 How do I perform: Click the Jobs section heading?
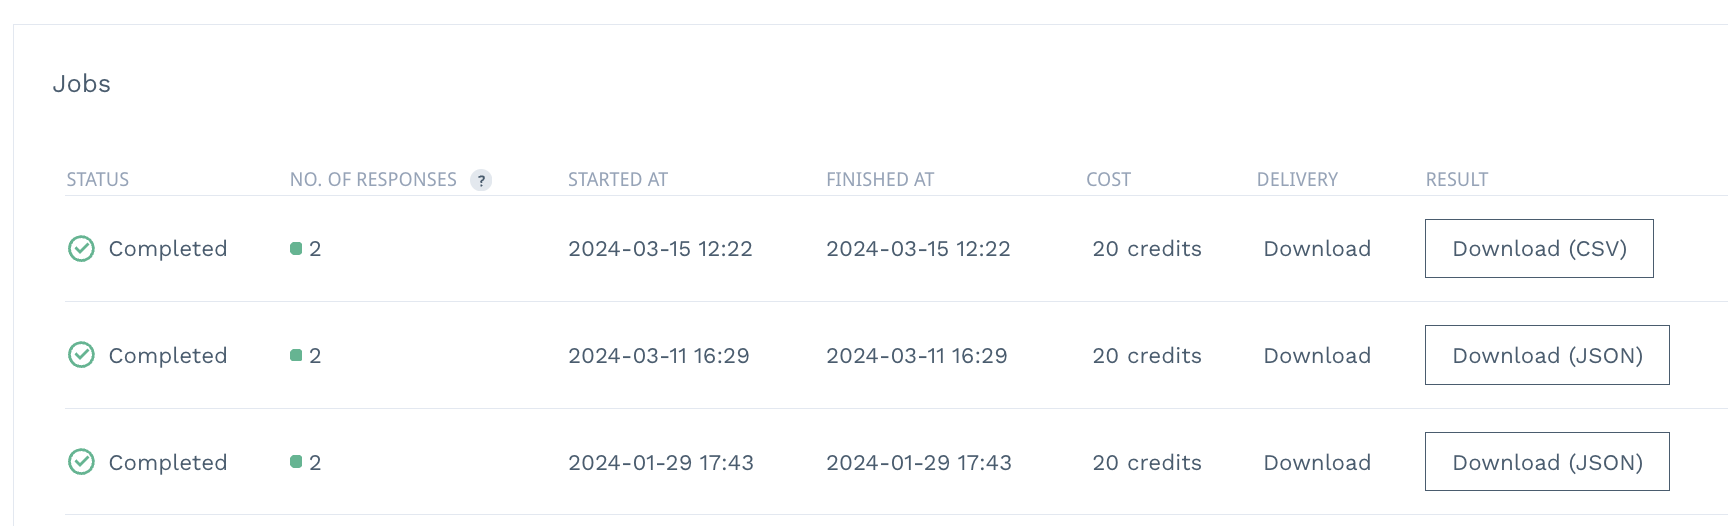click(82, 84)
